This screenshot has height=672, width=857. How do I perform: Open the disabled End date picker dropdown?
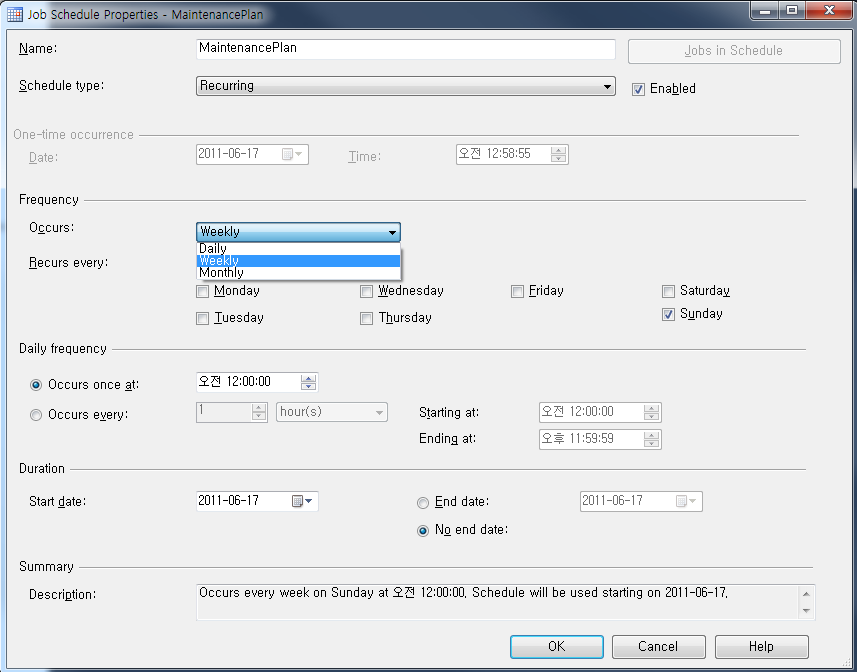point(686,501)
